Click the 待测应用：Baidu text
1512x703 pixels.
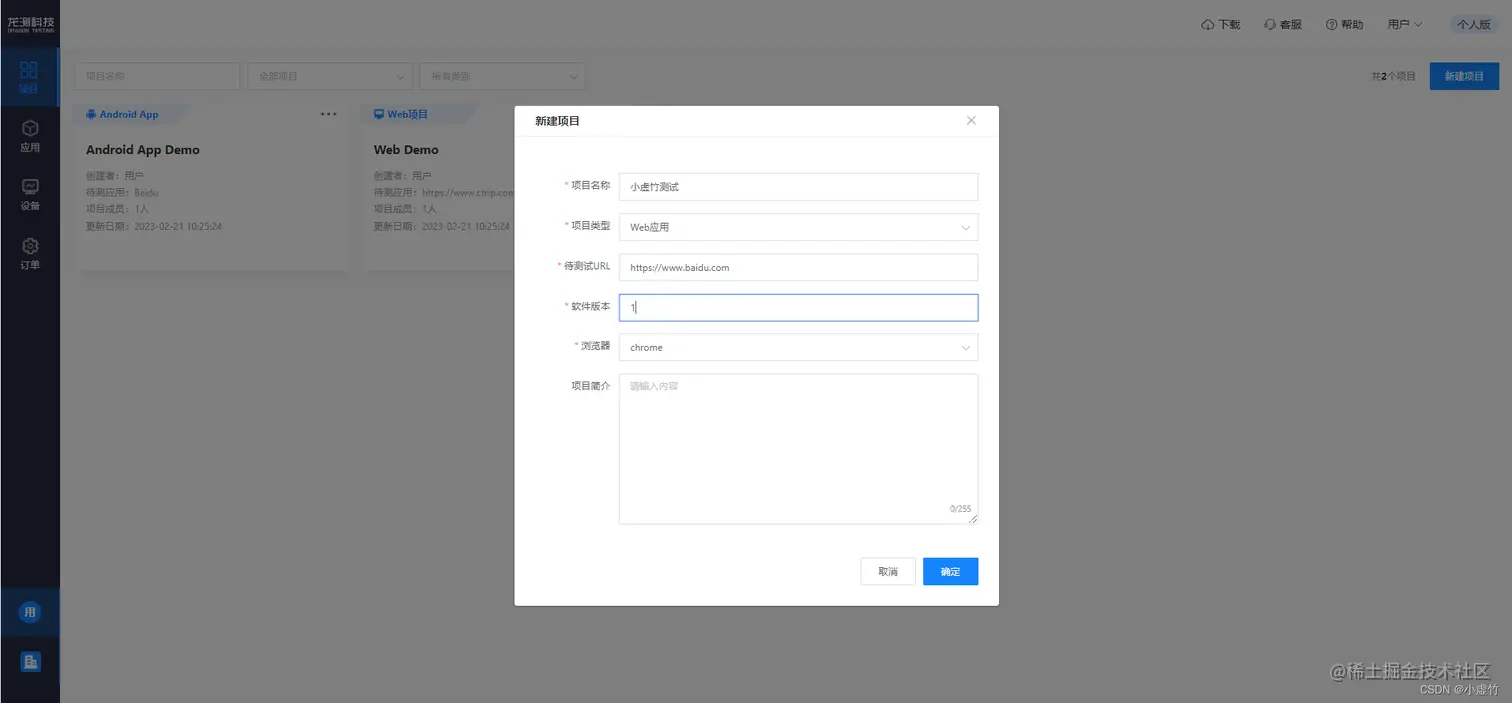[x=122, y=192]
